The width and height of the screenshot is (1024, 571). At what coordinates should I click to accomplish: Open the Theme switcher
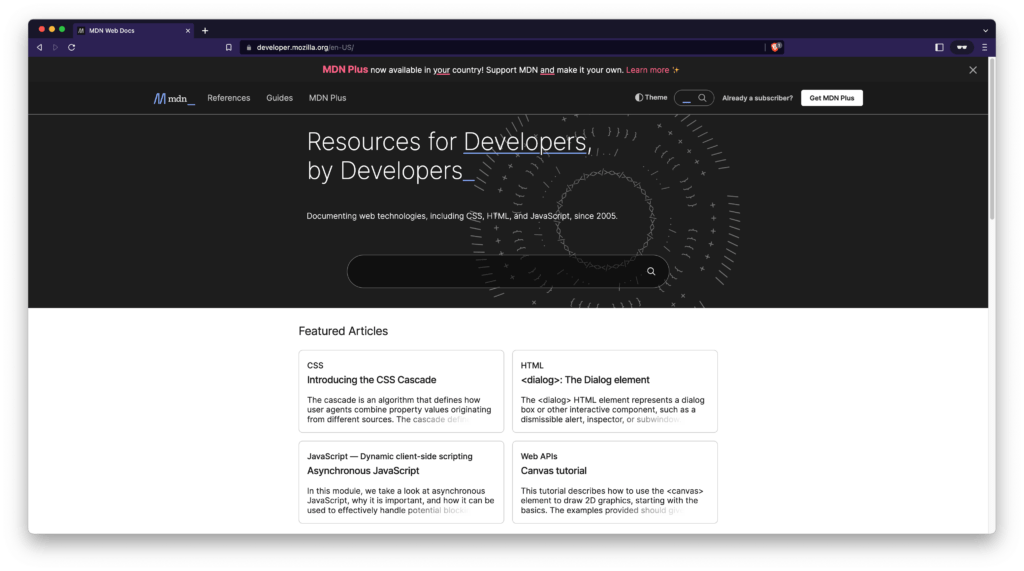(651, 97)
